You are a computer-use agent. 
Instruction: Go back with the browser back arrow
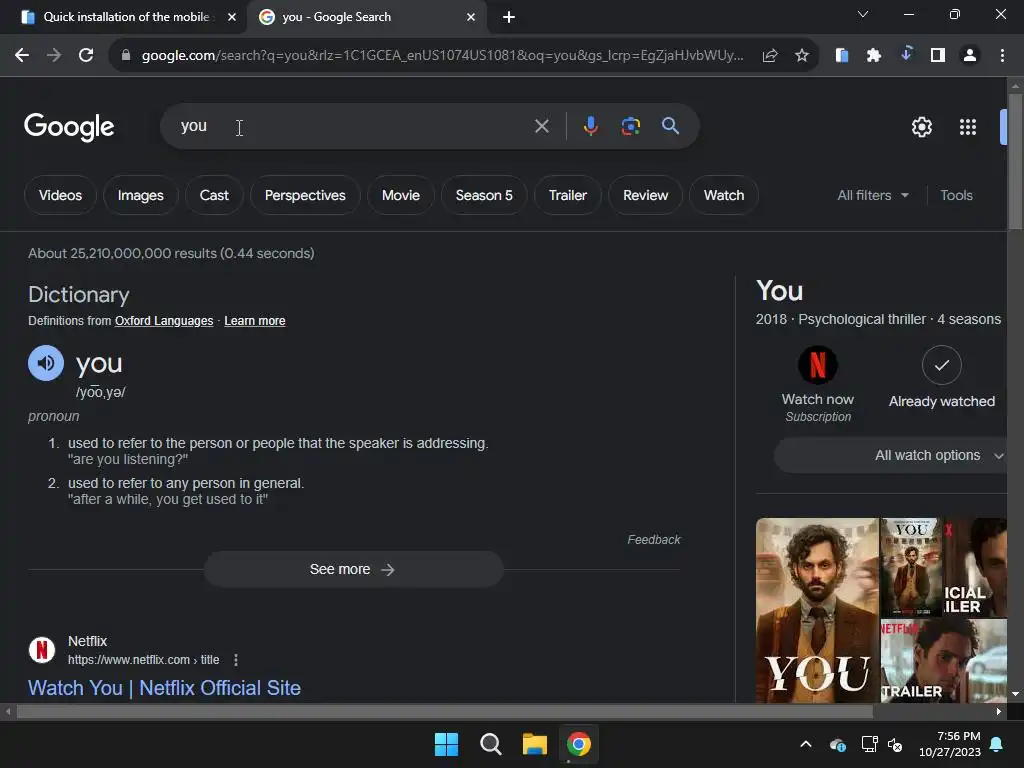click(22, 56)
